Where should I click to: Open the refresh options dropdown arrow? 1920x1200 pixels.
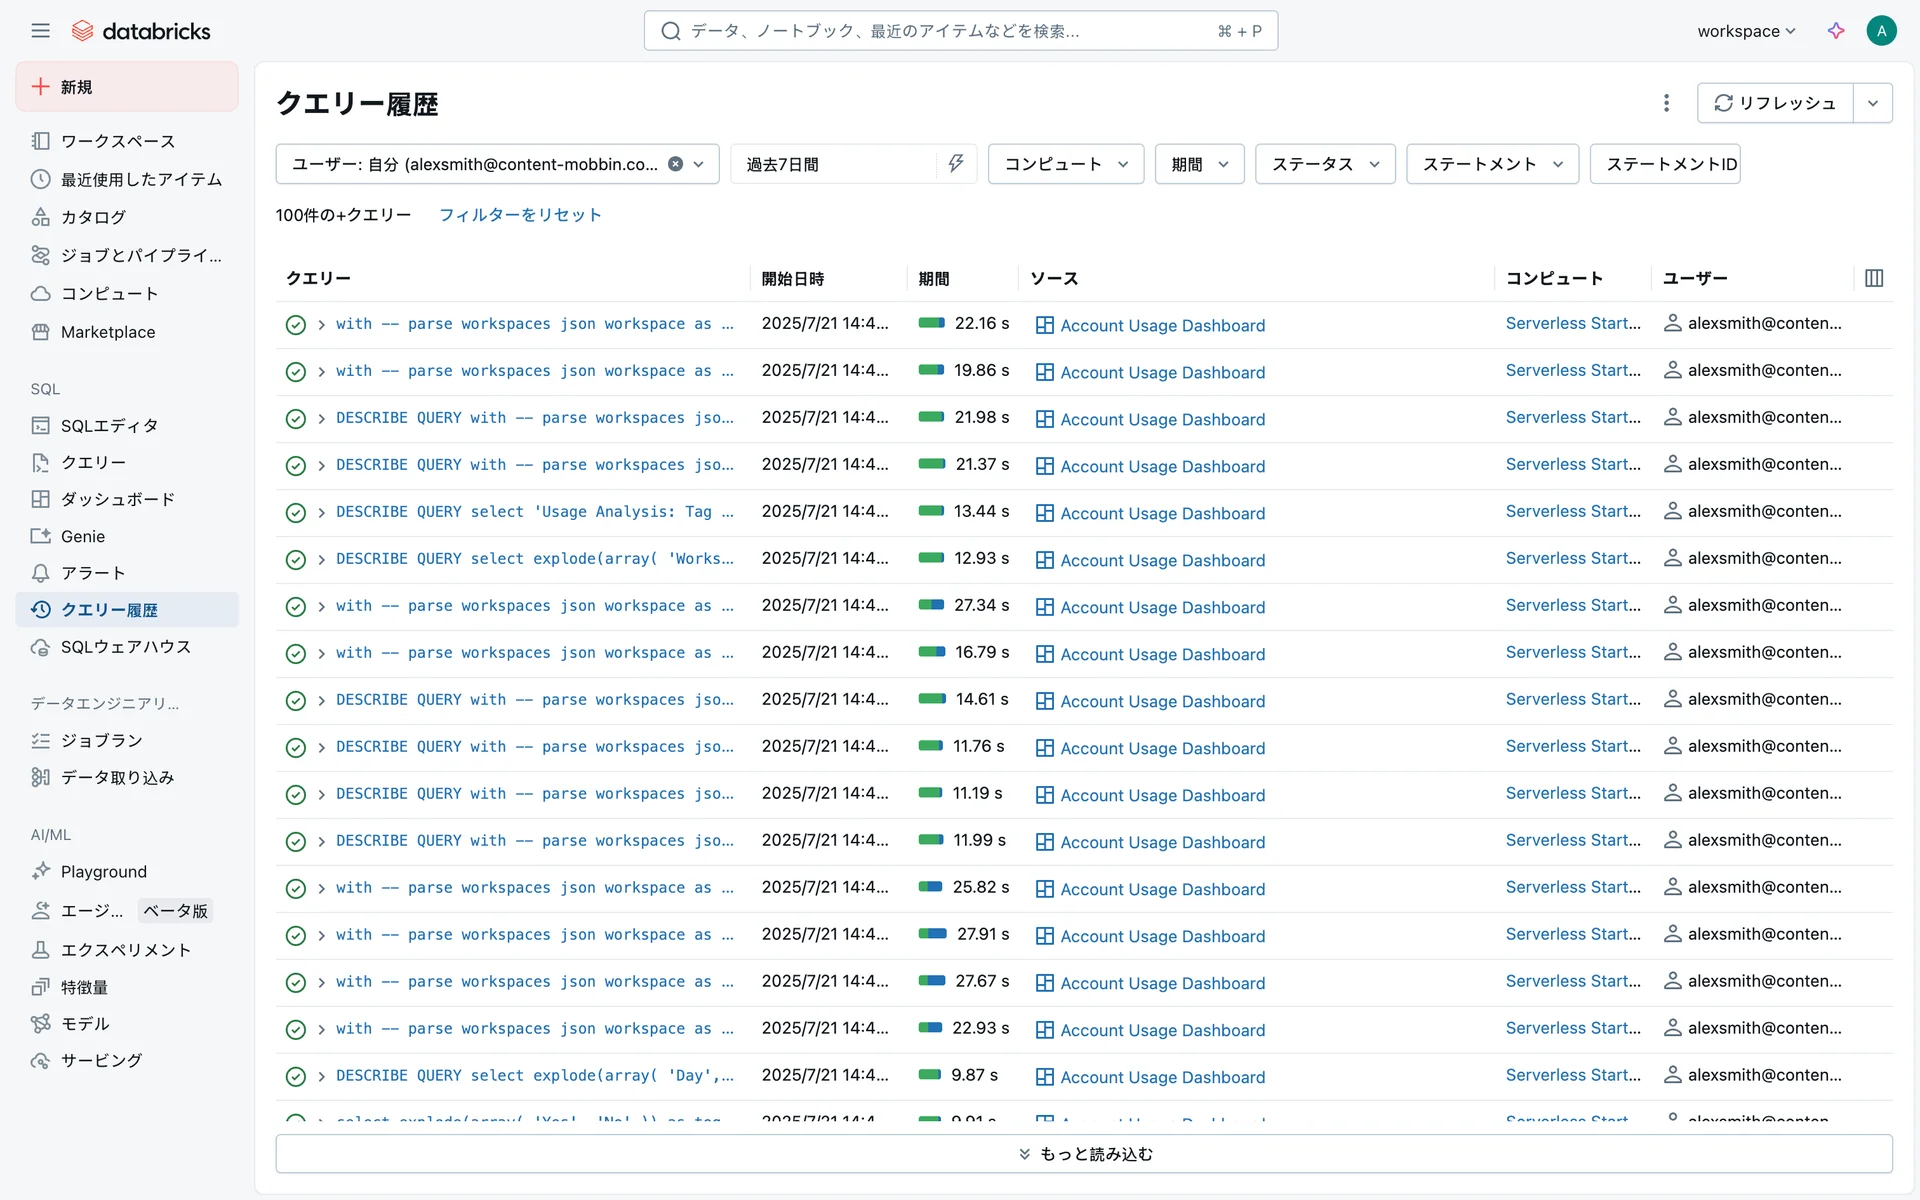[1872, 103]
